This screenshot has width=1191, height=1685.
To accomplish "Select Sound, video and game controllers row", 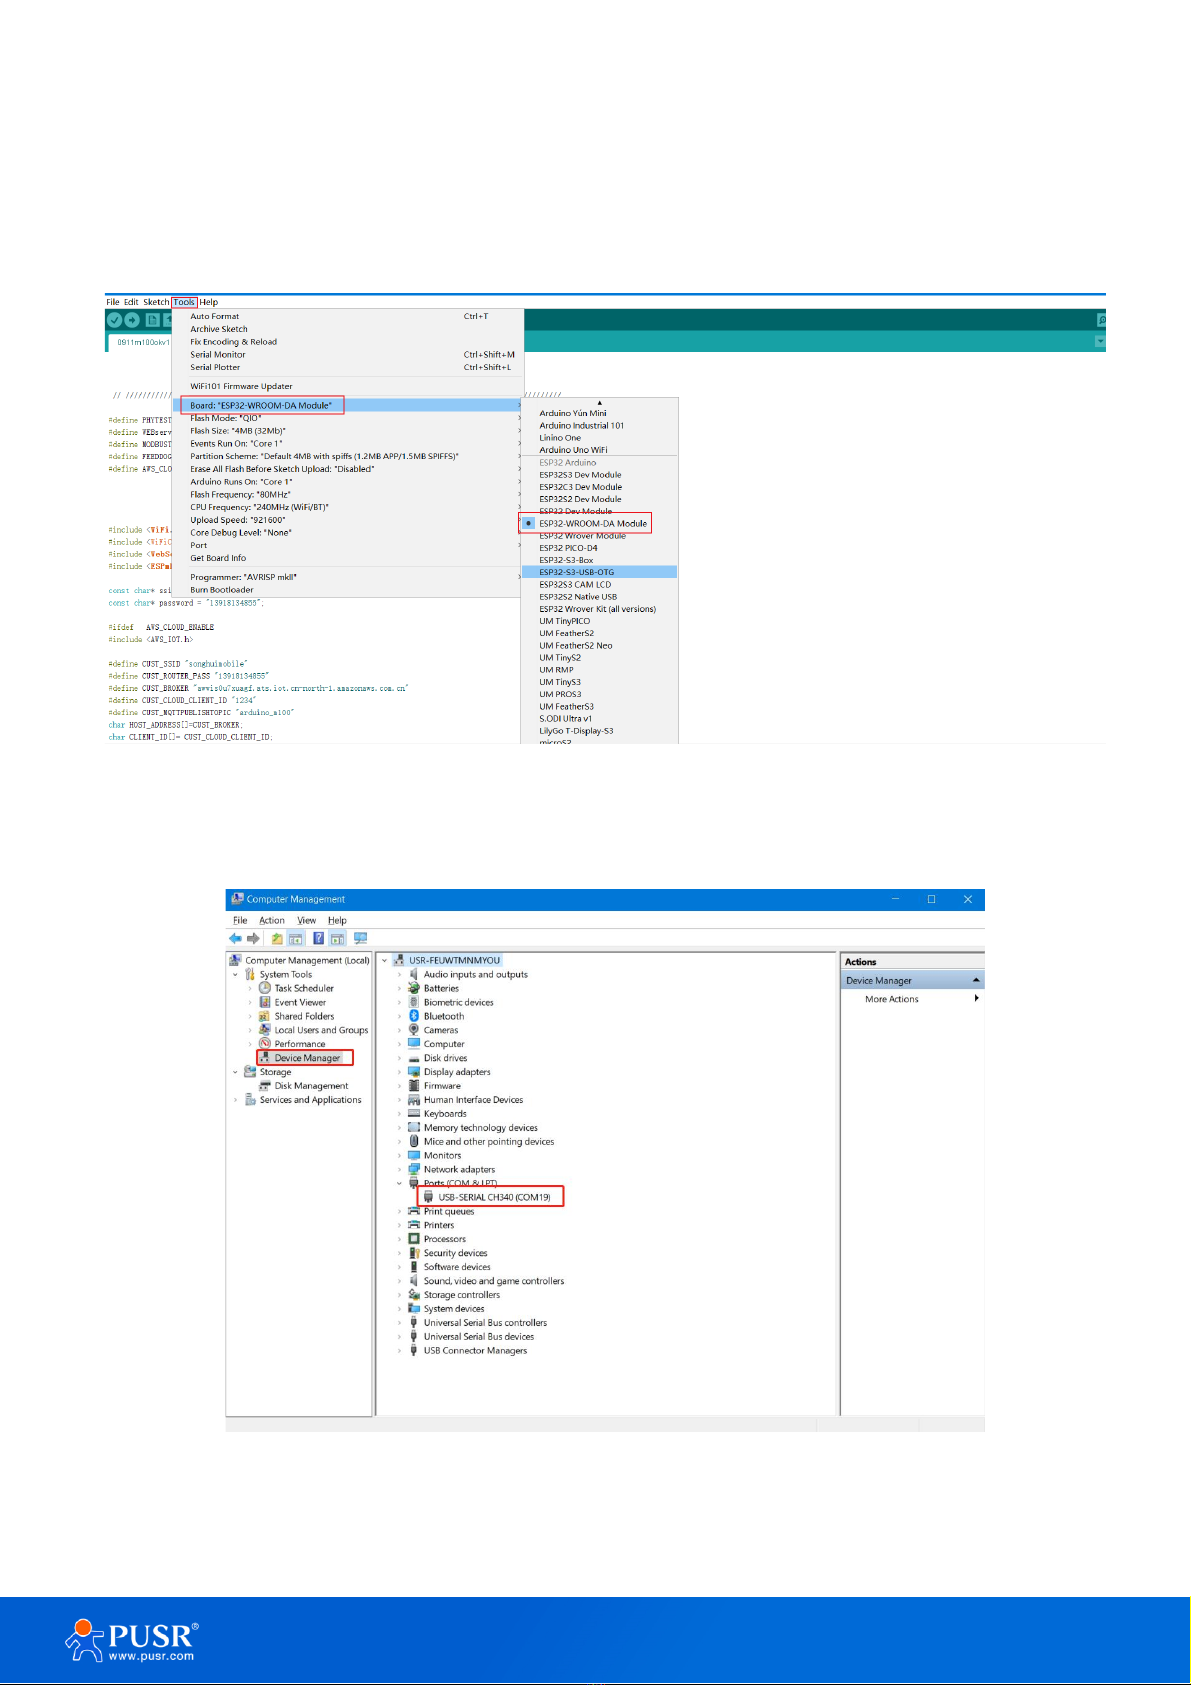I will [x=494, y=1281].
